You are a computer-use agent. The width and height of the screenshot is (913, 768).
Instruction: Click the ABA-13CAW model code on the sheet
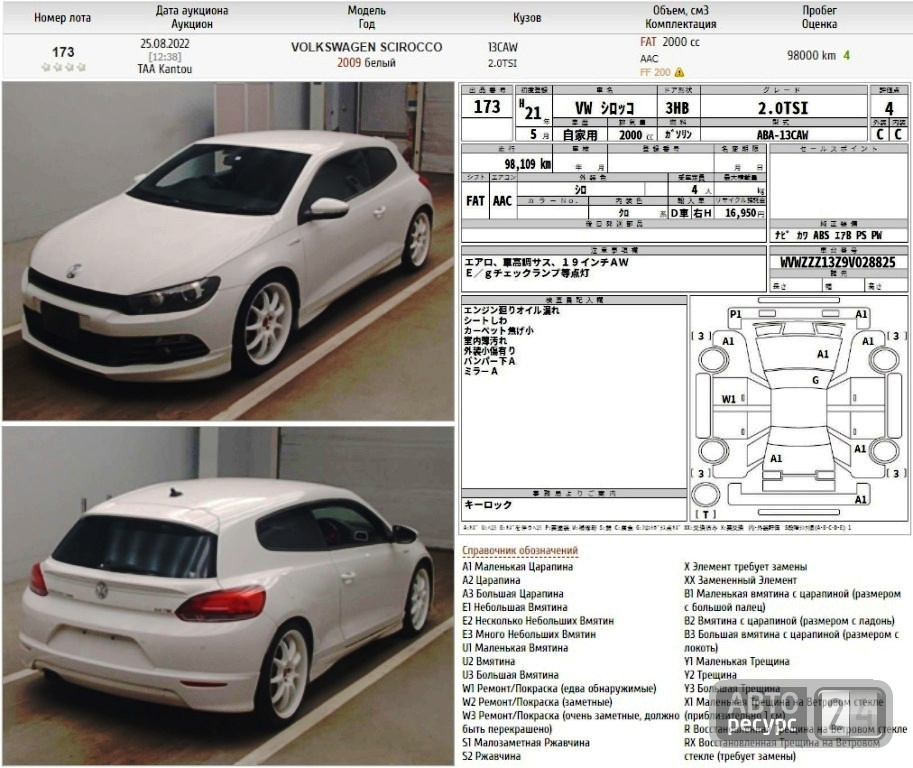coord(782,135)
